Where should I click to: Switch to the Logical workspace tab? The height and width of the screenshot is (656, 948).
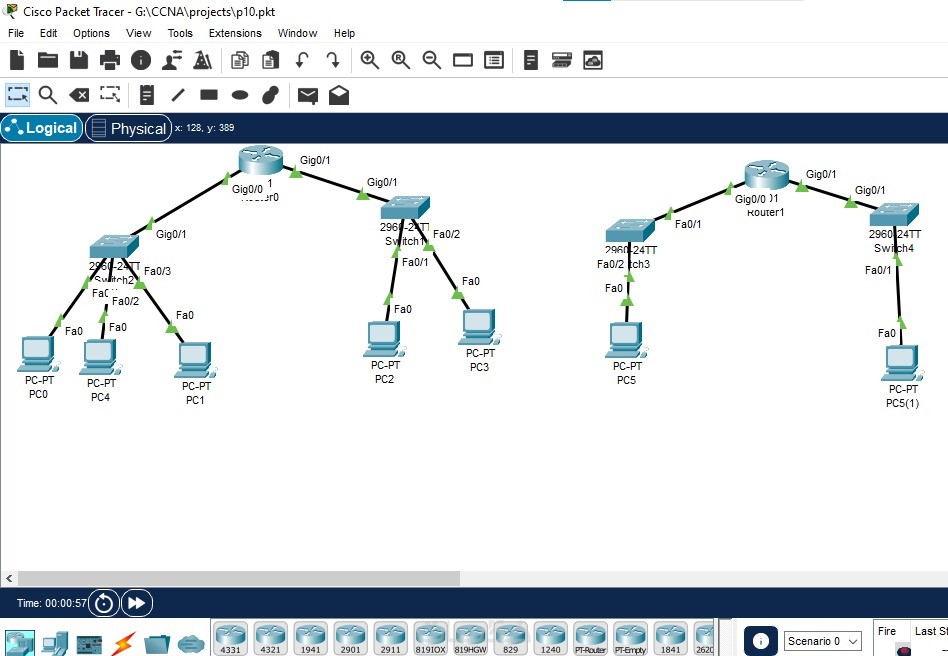click(42, 128)
